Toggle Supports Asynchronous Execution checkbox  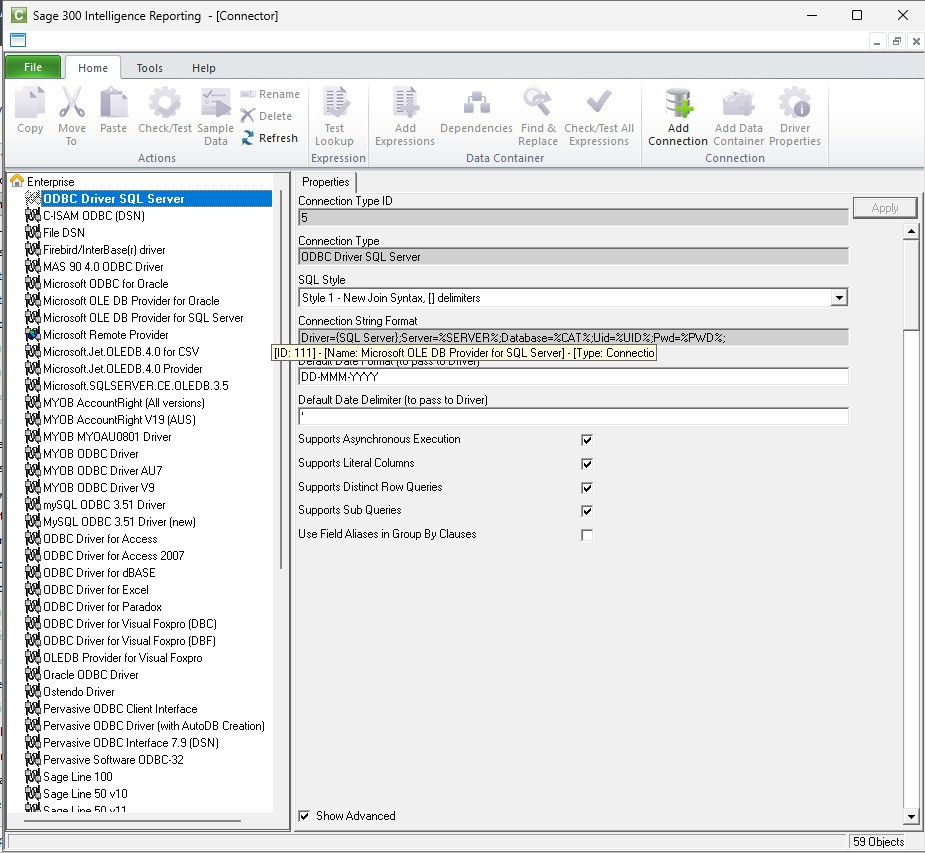coord(586,440)
